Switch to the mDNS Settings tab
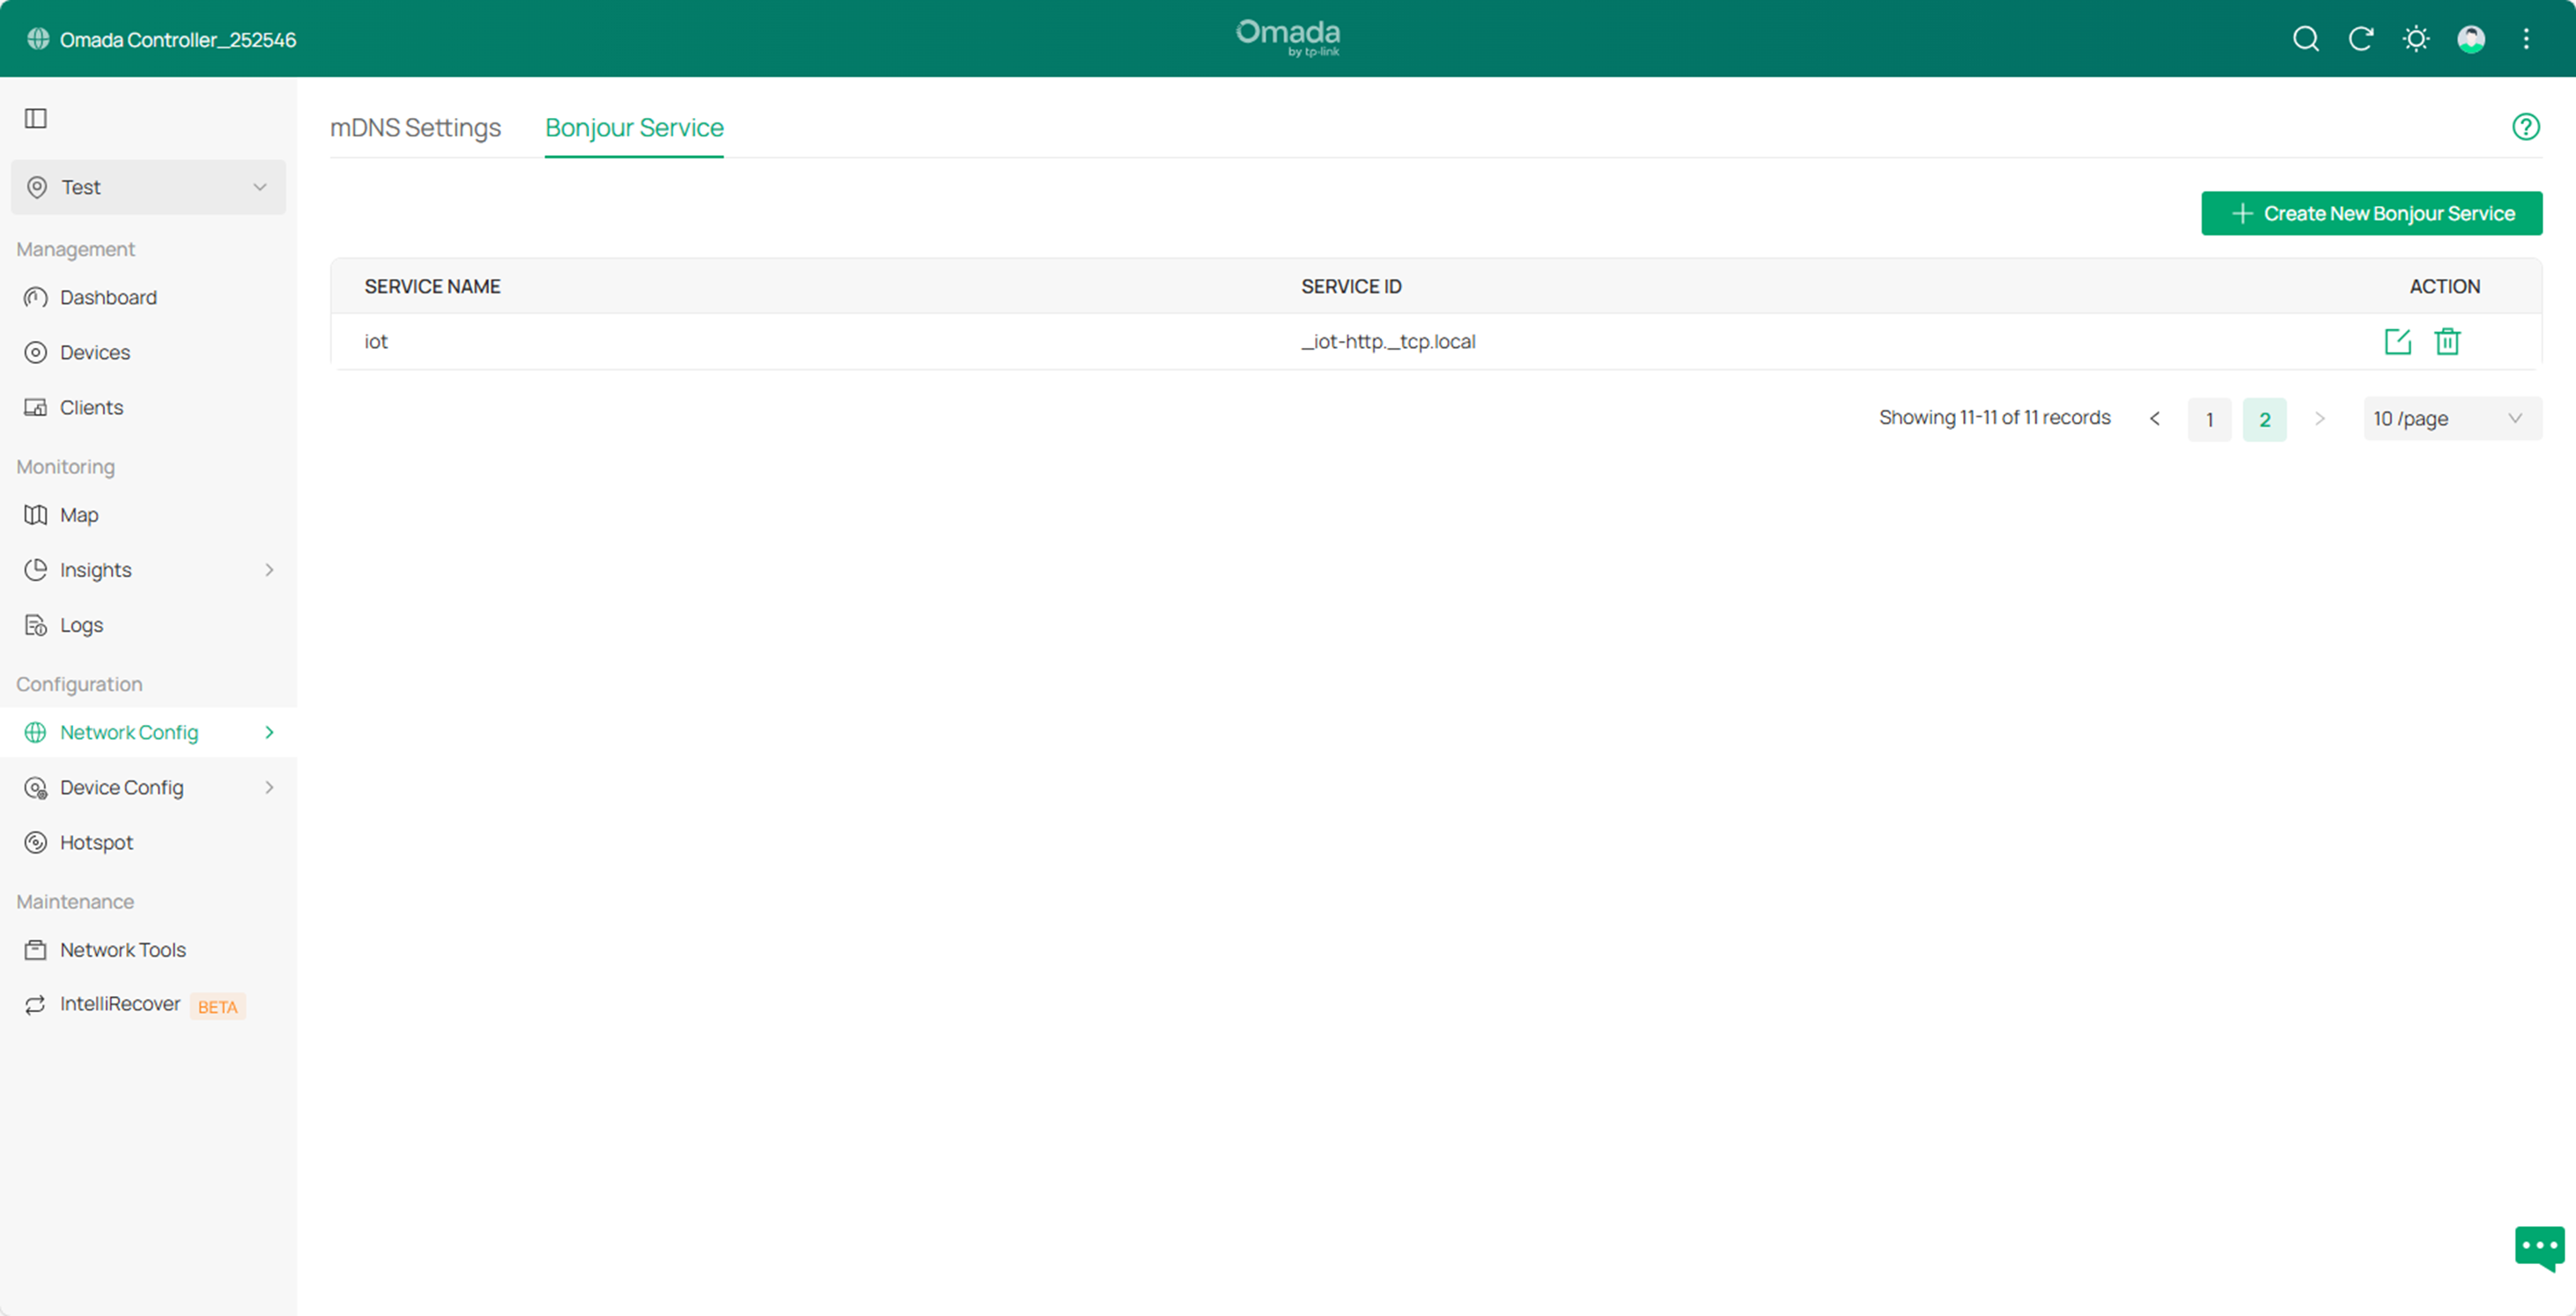This screenshot has height=1316, width=2576. click(x=415, y=127)
